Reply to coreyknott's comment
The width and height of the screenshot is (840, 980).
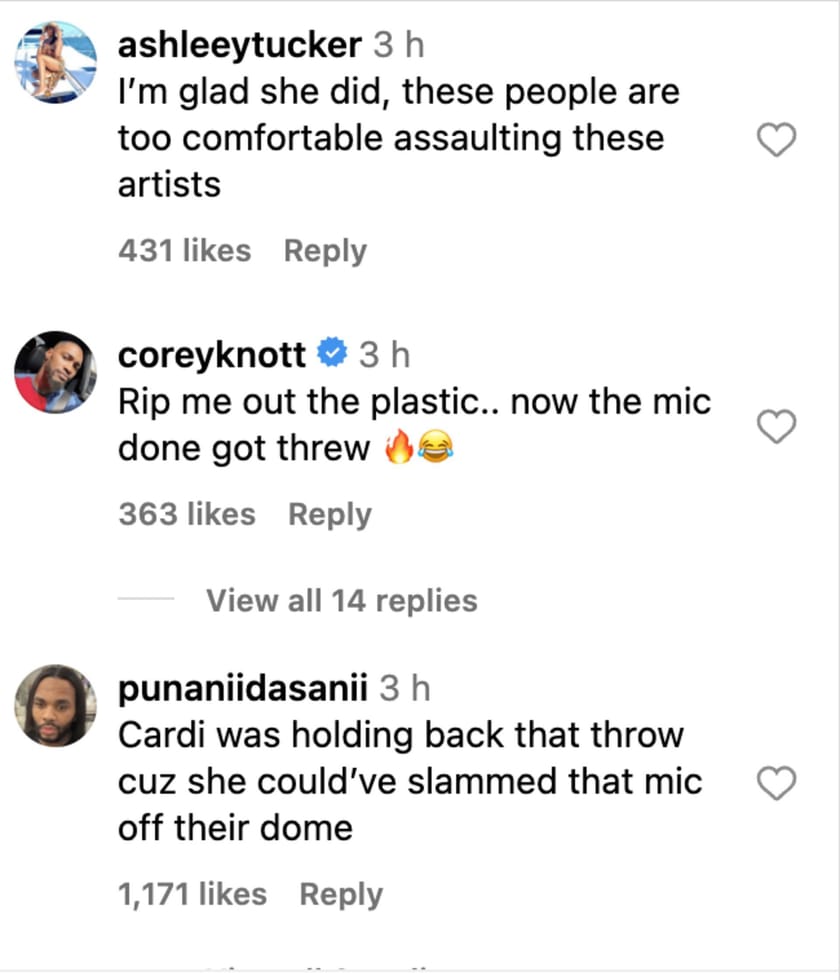tap(329, 514)
